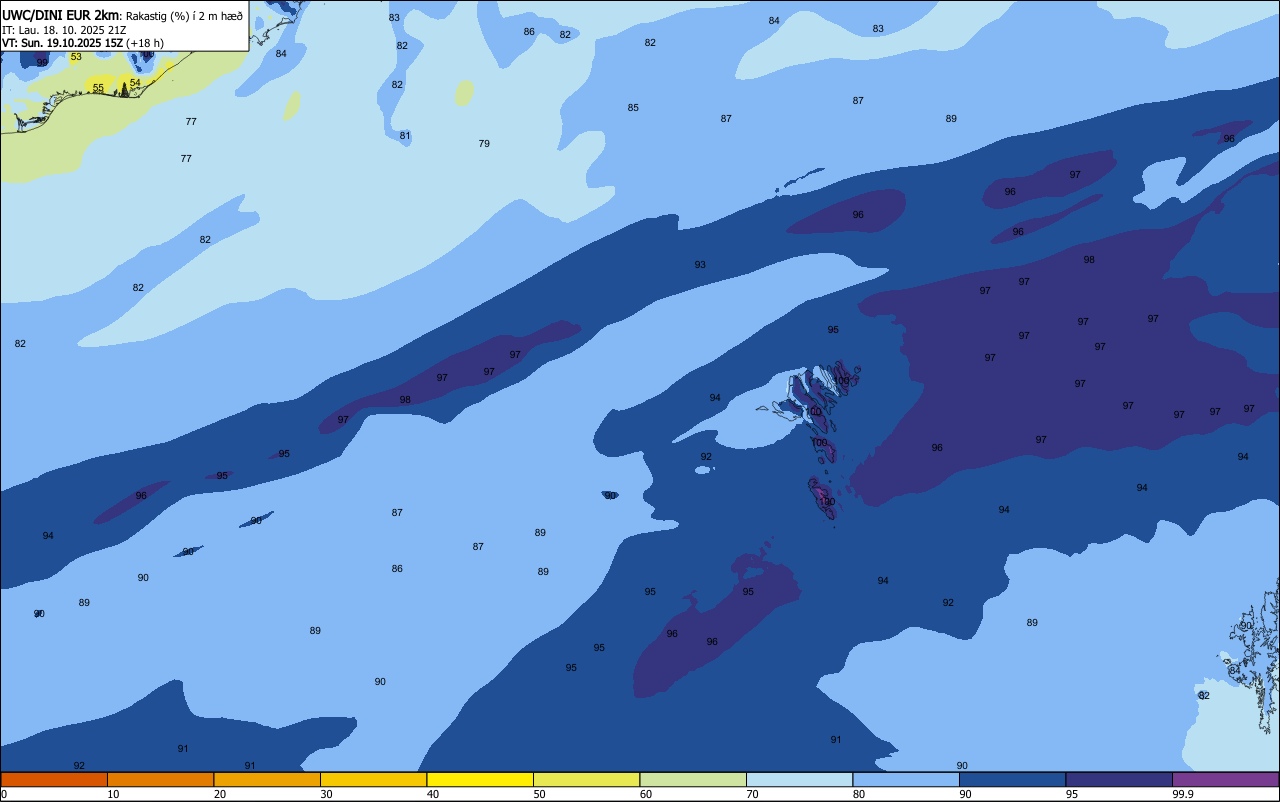Click the legend tick label '70'
This screenshot has width=1280, height=802.
(752, 794)
